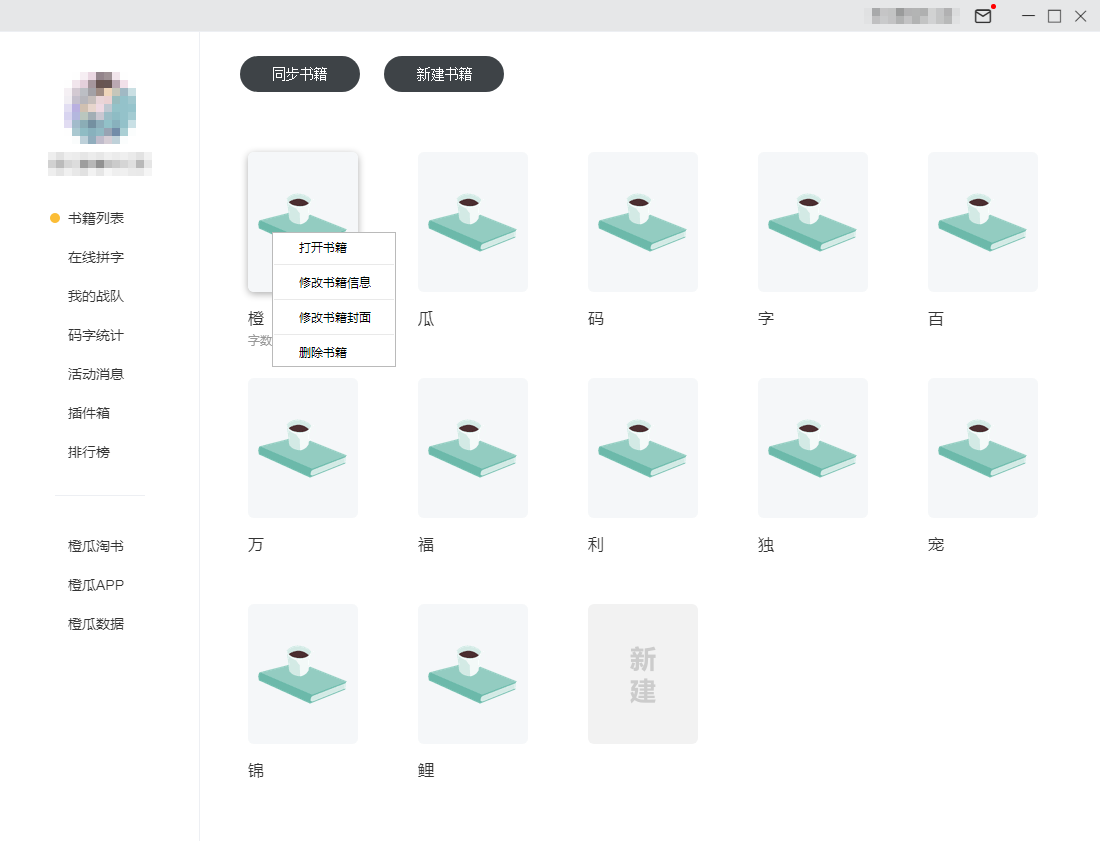Screen dimensions: 1100x841
Task: Select 修改书籍信息 in the context menu
Action: (x=332, y=283)
